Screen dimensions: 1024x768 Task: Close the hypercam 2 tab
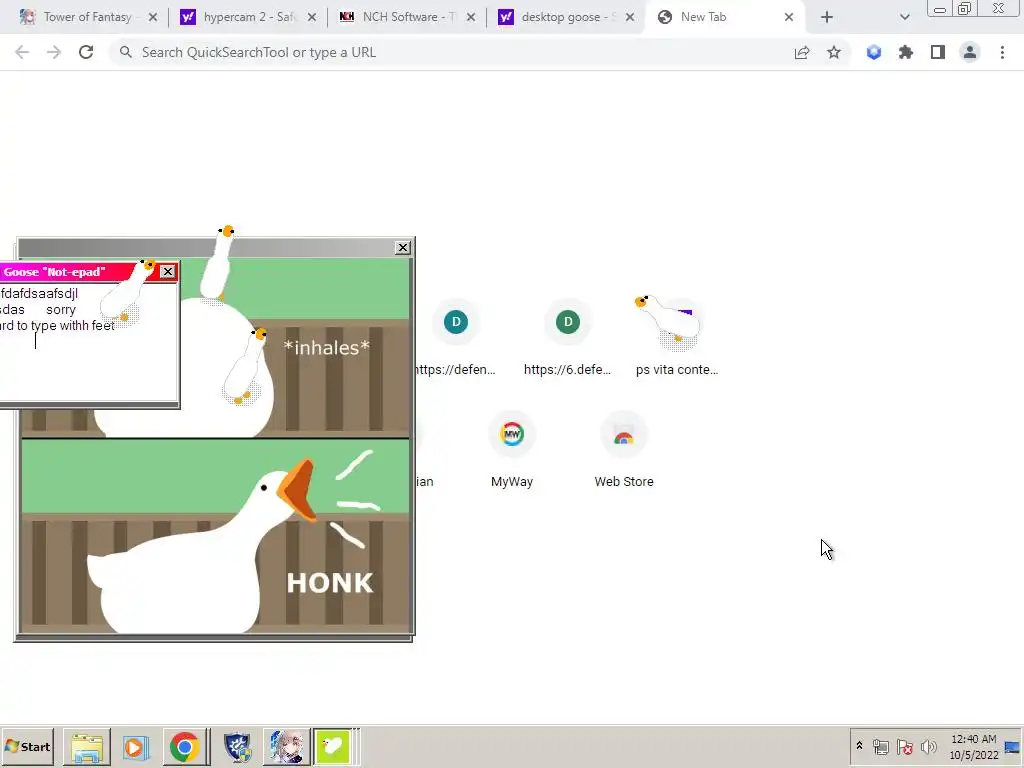click(312, 18)
